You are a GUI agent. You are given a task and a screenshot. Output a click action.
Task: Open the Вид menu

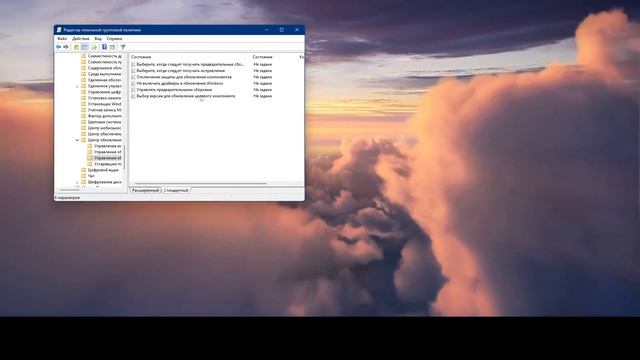tap(98, 39)
